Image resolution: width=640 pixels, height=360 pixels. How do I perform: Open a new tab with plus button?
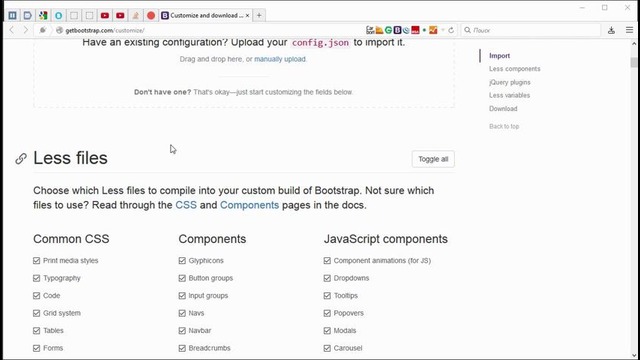pos(259,16)
